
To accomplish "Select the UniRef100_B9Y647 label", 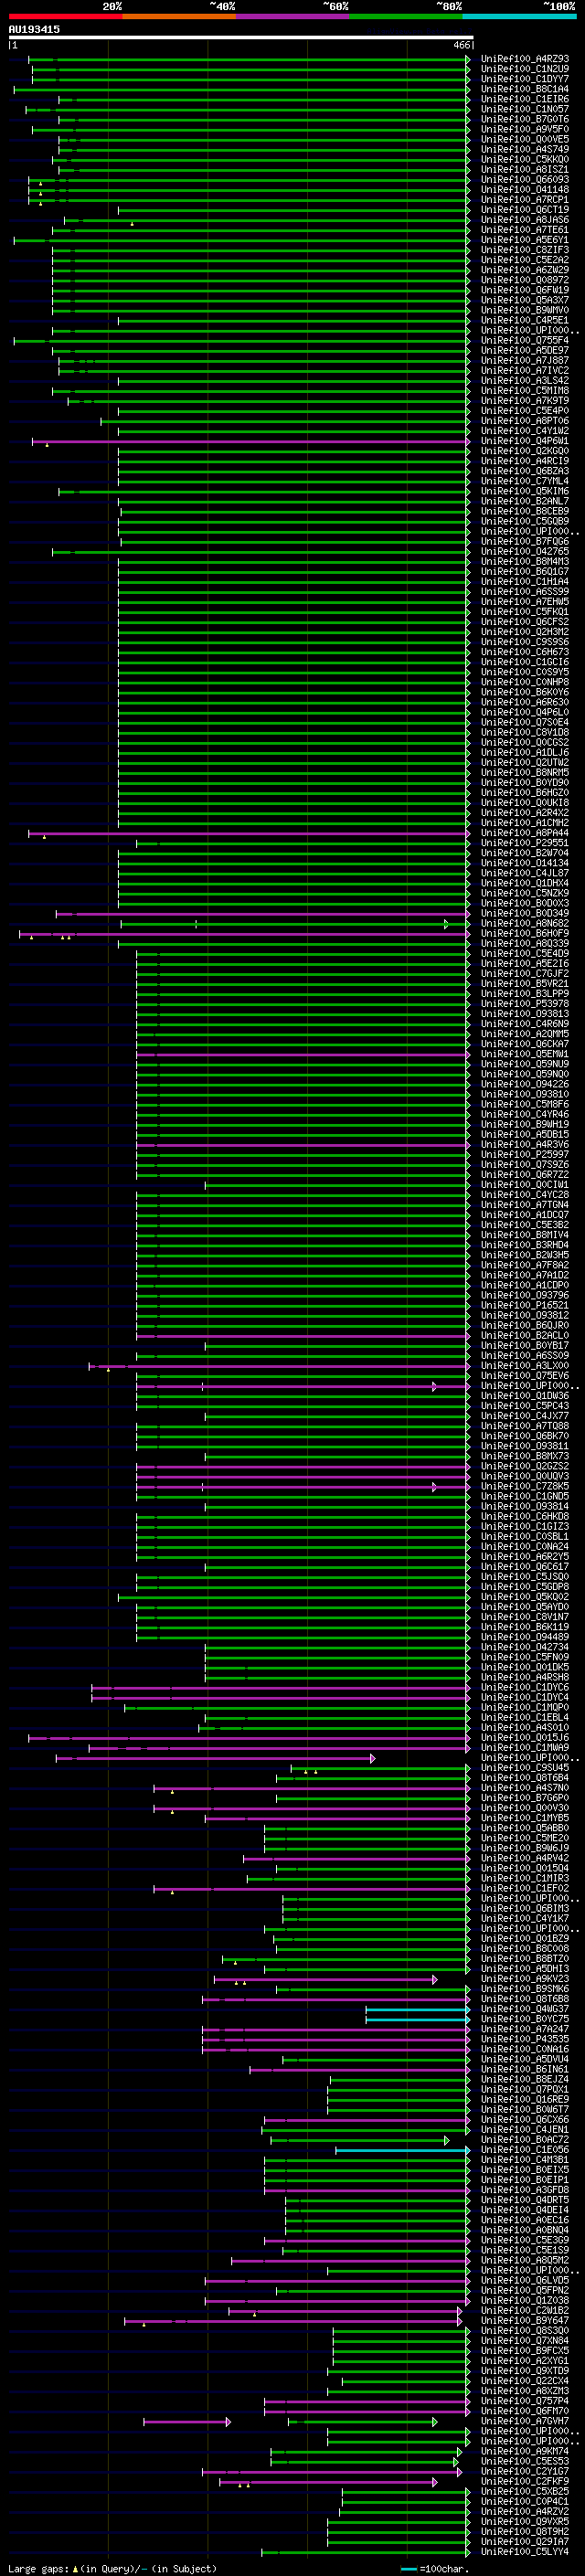I will (x=524, y=2320).
